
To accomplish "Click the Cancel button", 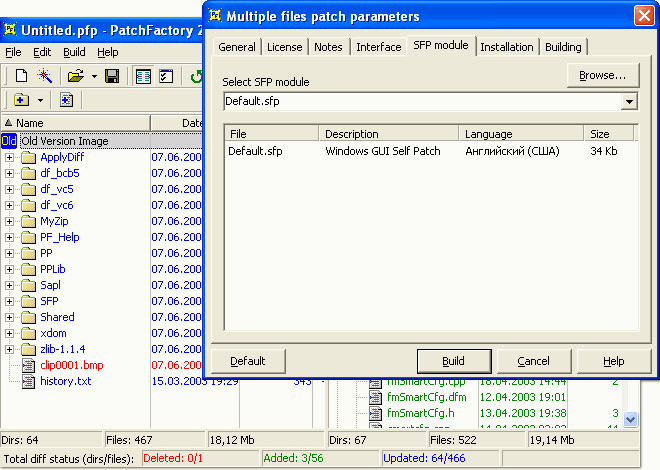I will point(534,361).
